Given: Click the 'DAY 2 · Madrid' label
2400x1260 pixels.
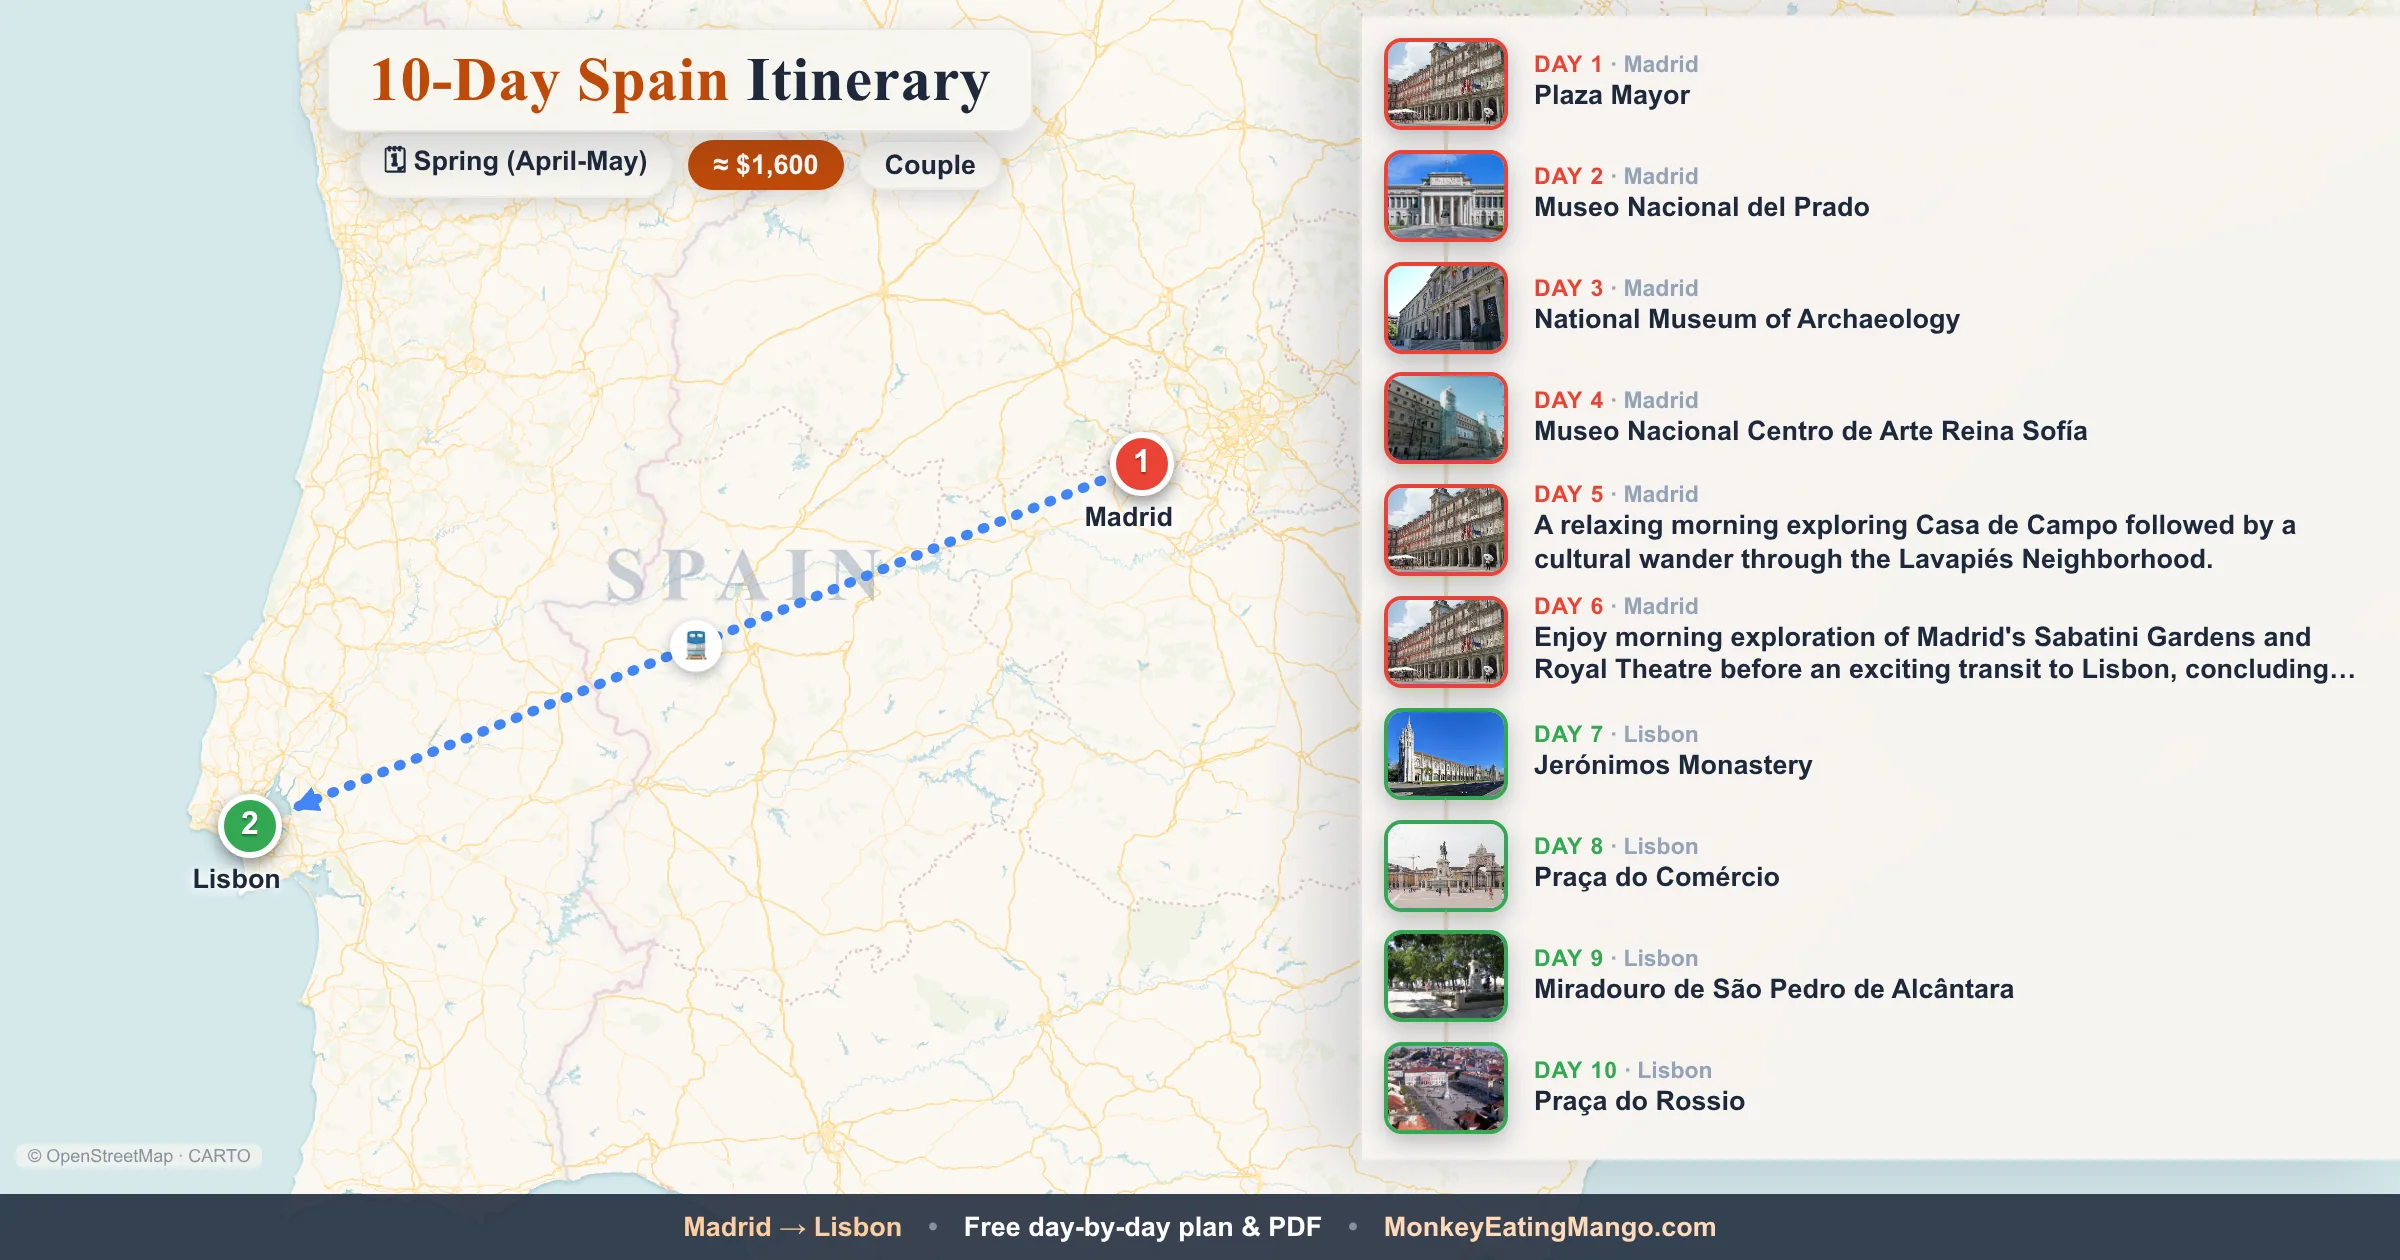Looking at the screenshot, I should click(1616, 176).
